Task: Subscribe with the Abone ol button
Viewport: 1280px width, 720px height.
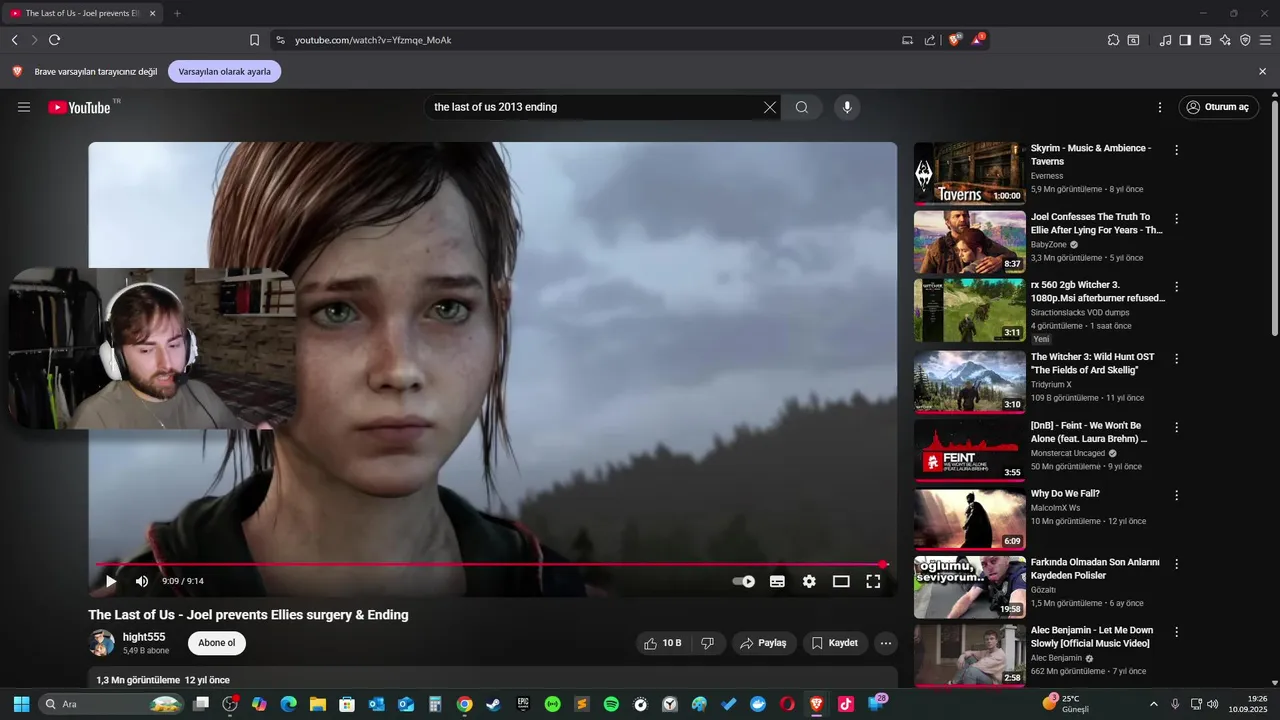Action: click(217, 643)
